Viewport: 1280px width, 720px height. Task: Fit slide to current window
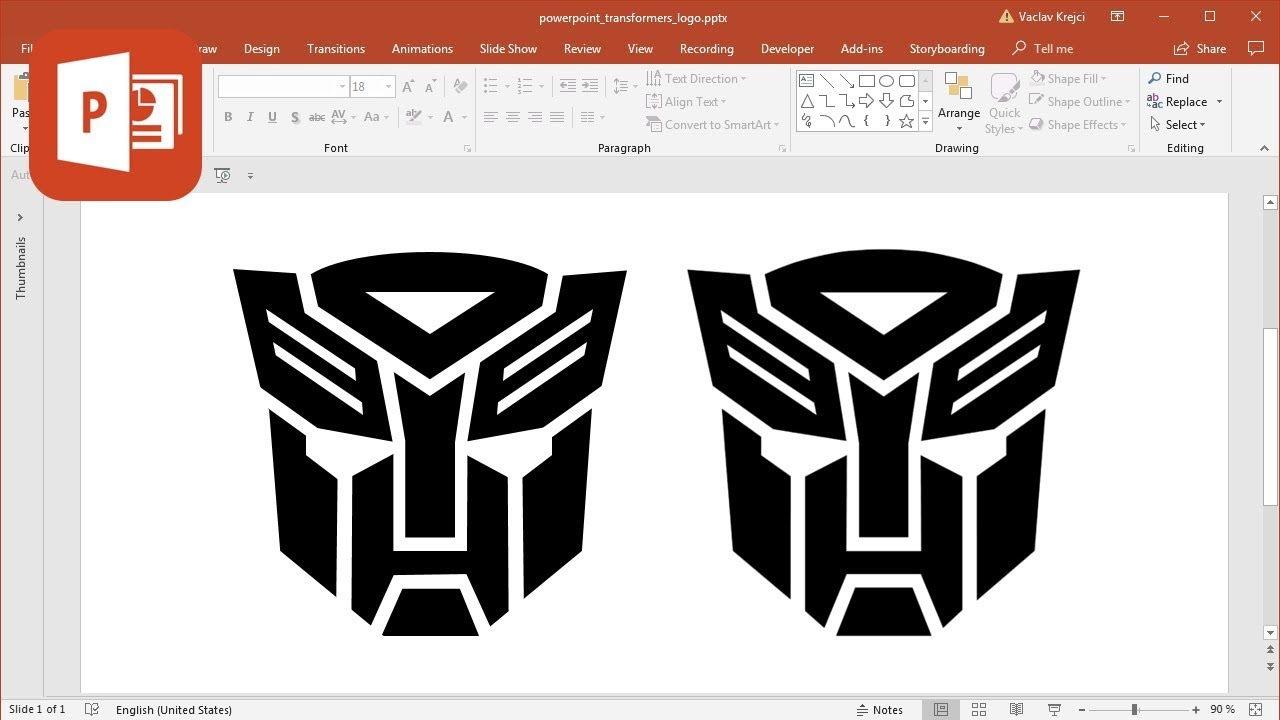point(1253,709)
